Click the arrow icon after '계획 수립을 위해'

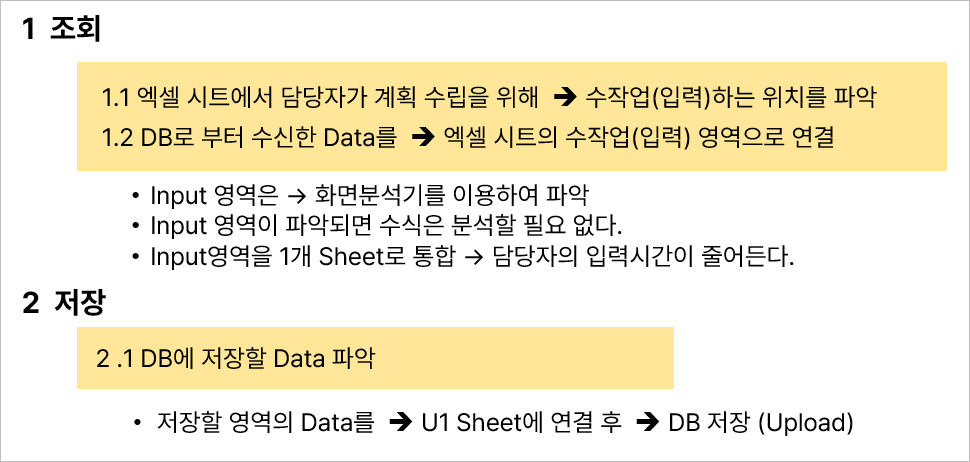[565, 98]
